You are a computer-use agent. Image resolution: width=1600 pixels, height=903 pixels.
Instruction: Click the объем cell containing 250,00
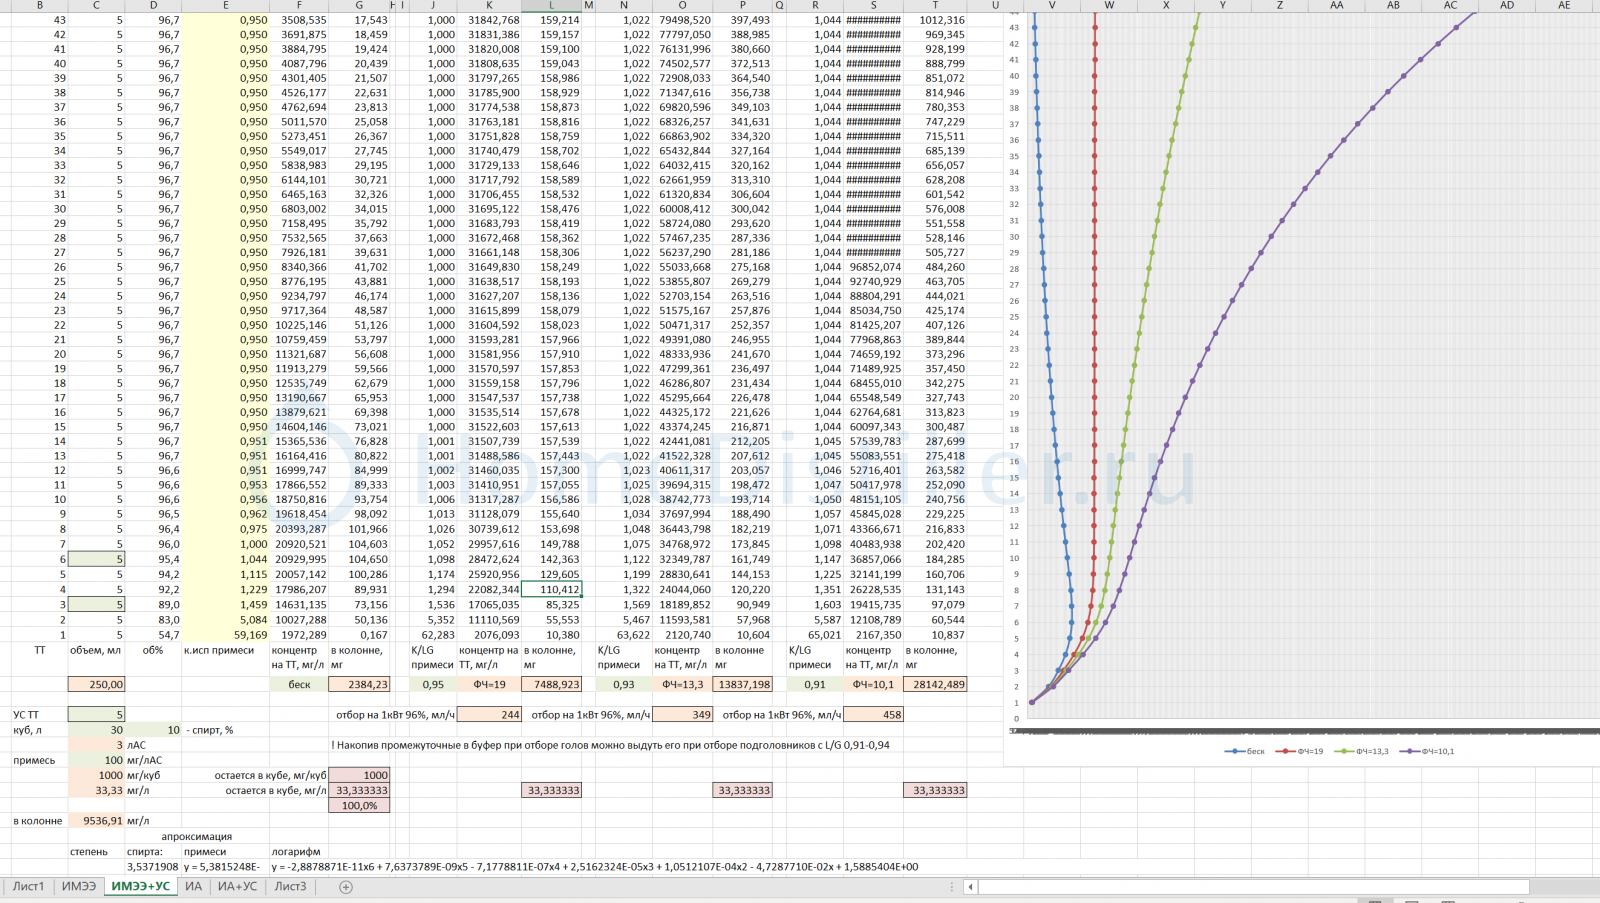click(96, 685)
